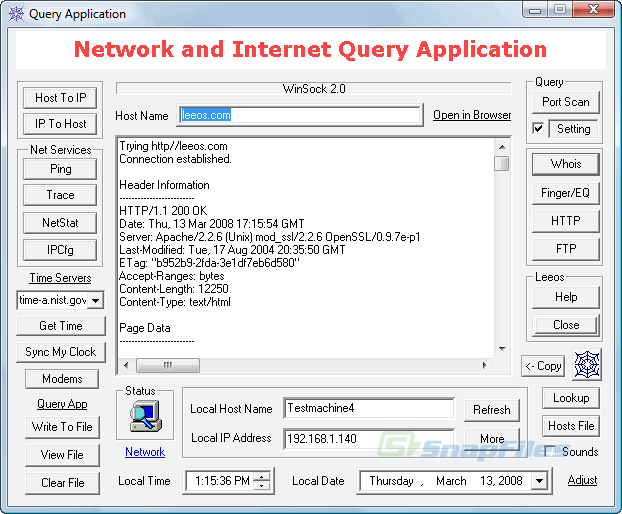Click the 'Content-Type: text/html' line
Screen dimensions: 622x514
click(x=175, y=302)
